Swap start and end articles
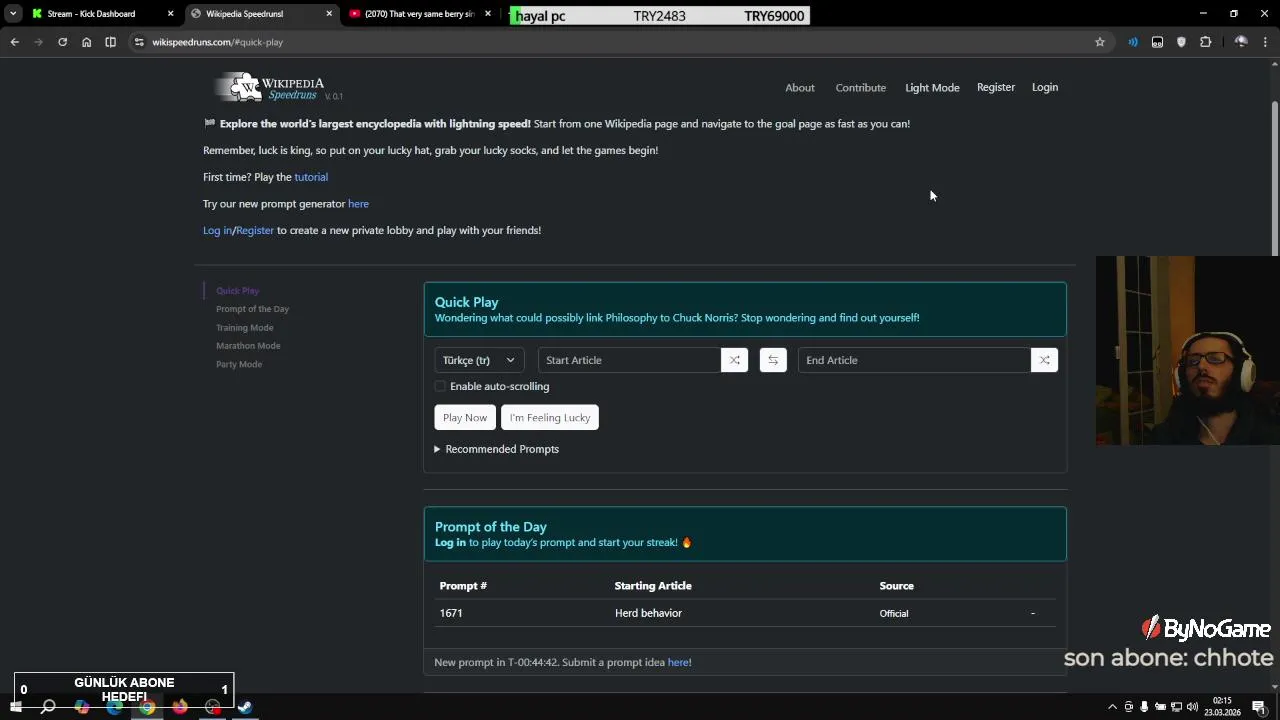 click(x=773, y=360)
